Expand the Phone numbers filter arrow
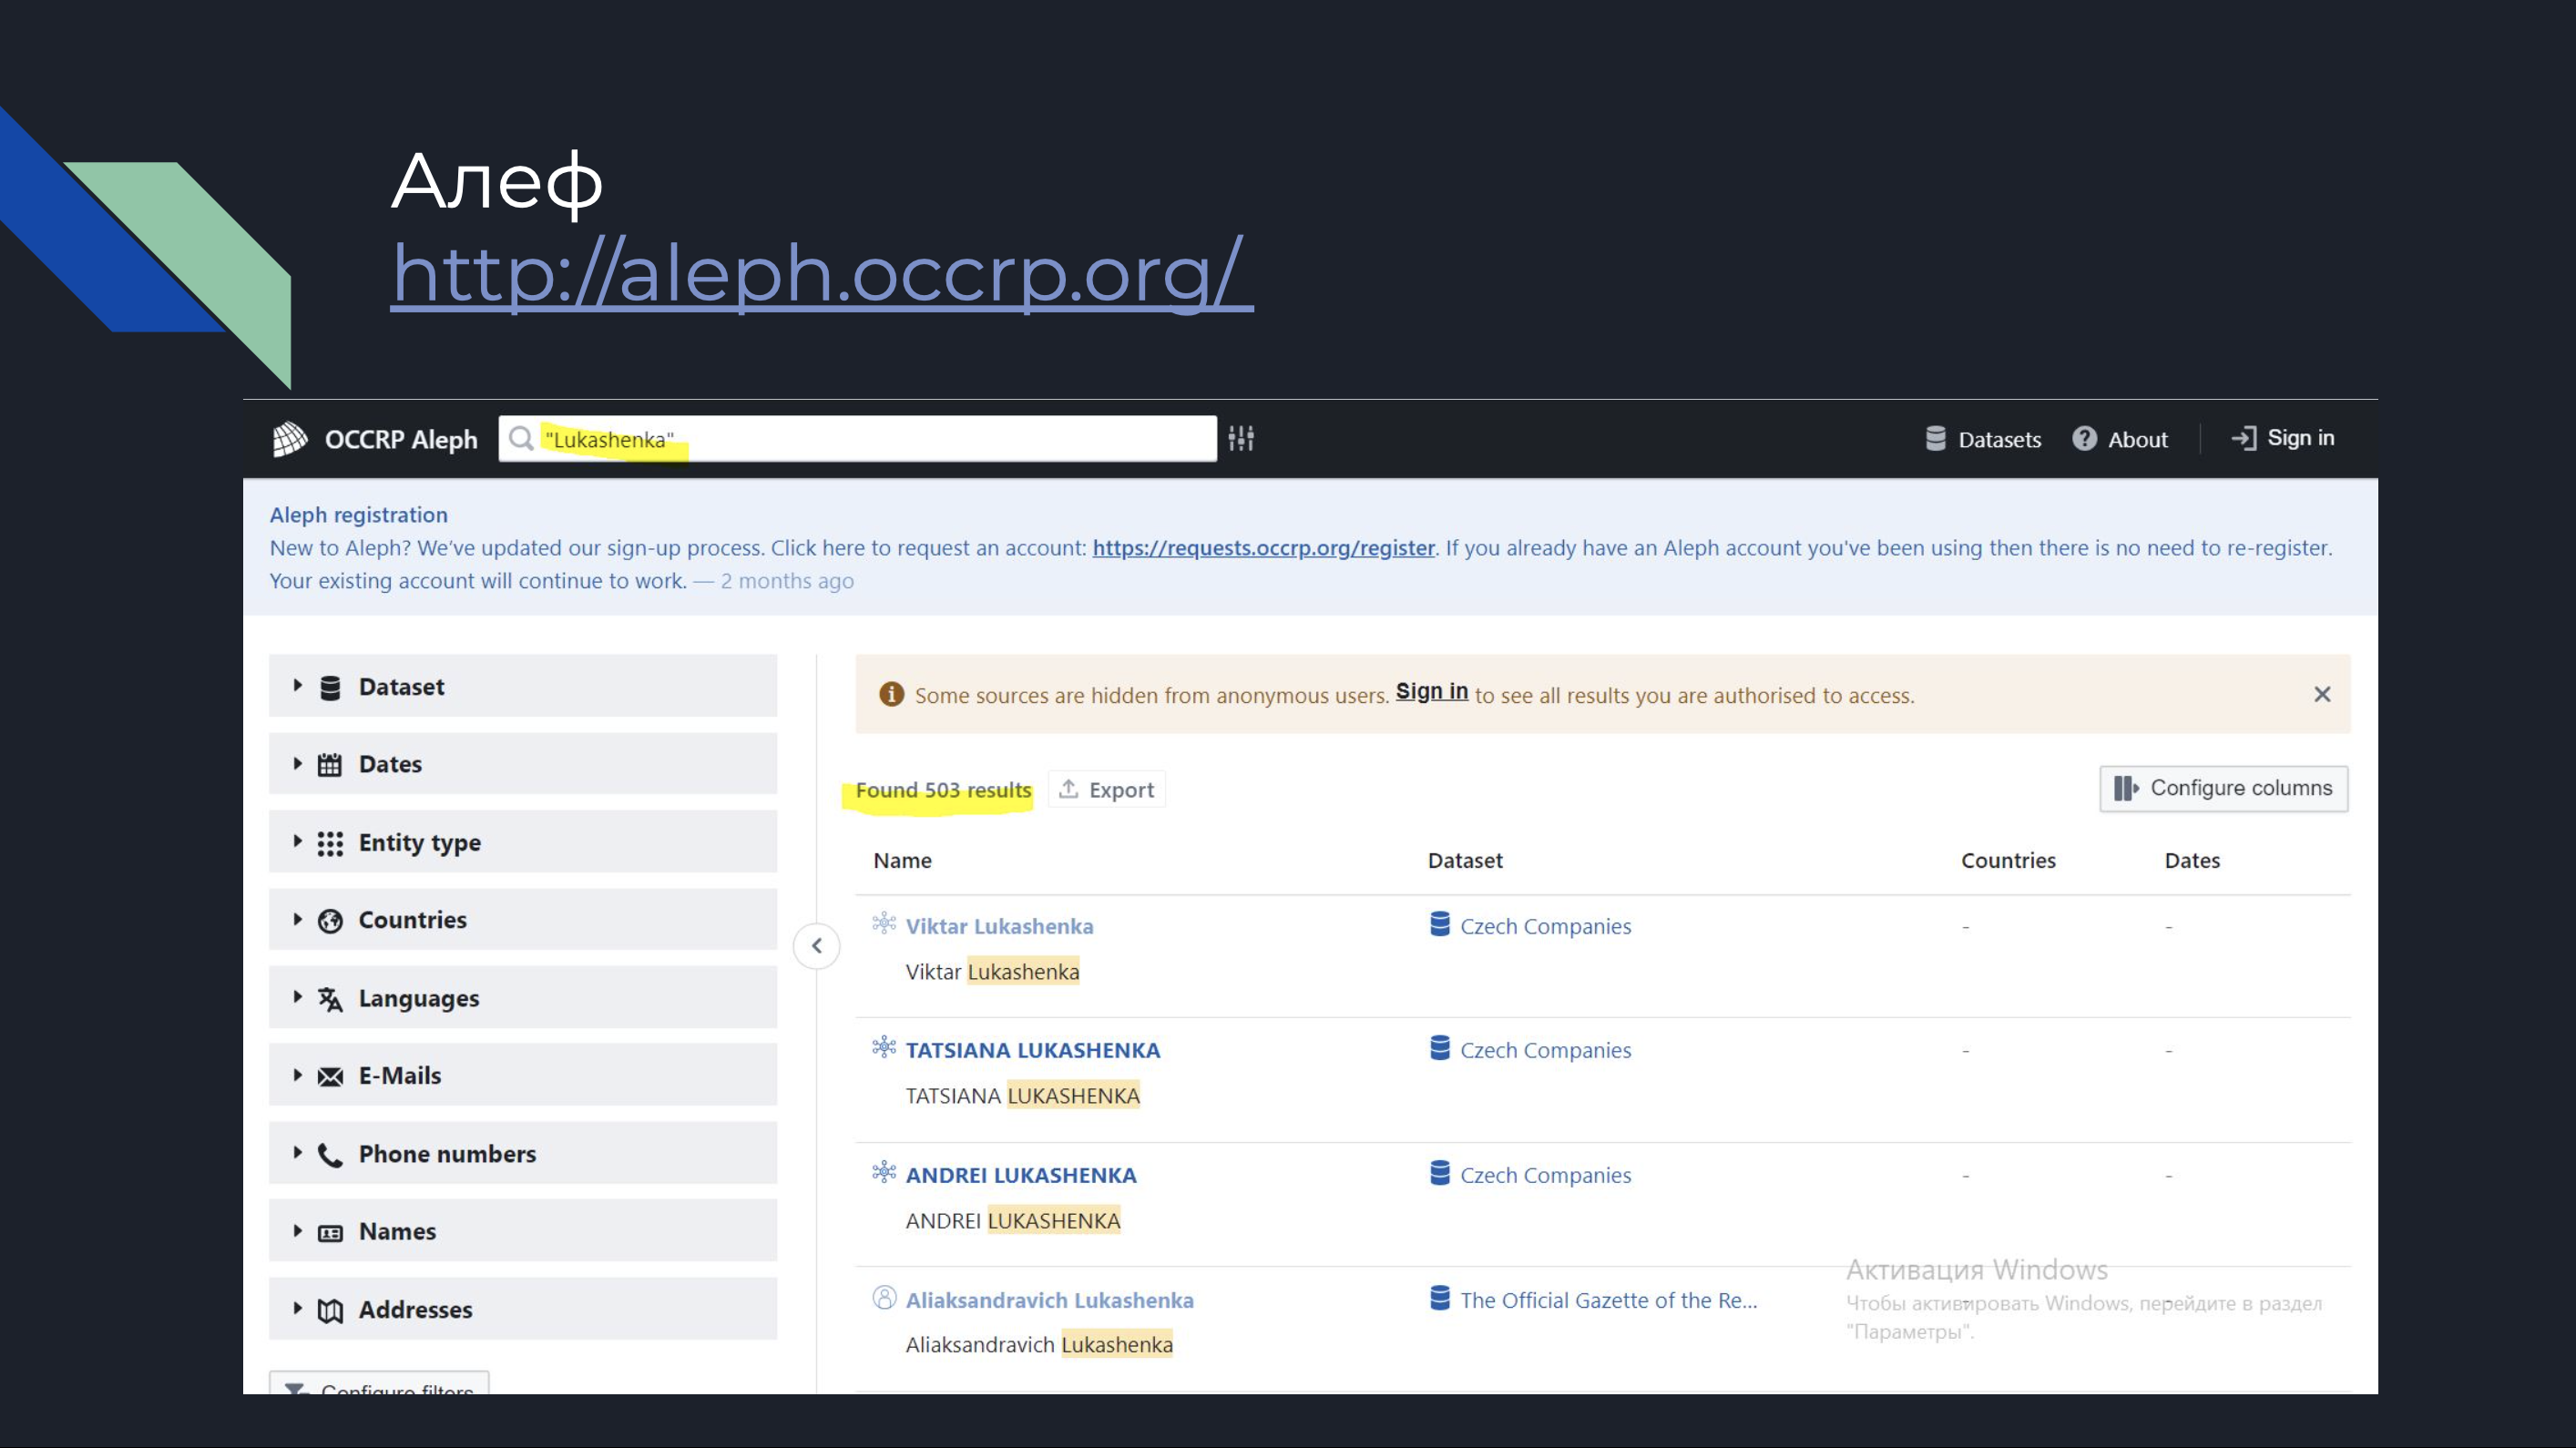The width and height of the screenshot is (2576, 1448). pos(298,1153)
